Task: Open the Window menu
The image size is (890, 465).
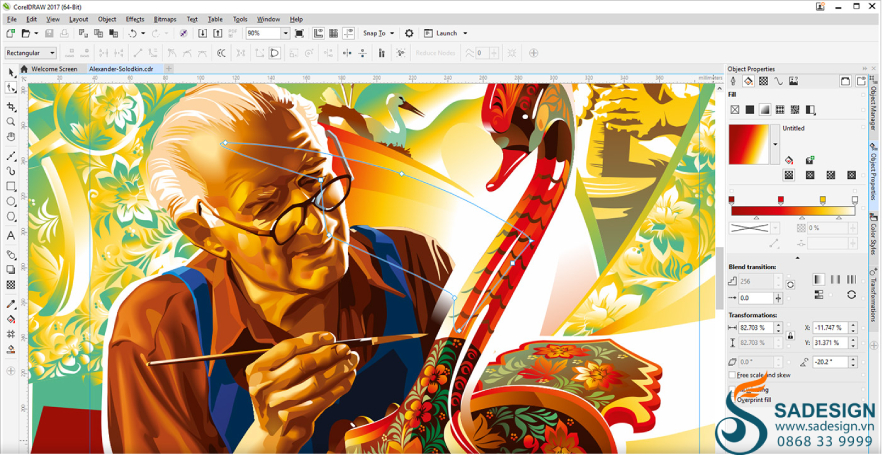Action: point(268,19)
